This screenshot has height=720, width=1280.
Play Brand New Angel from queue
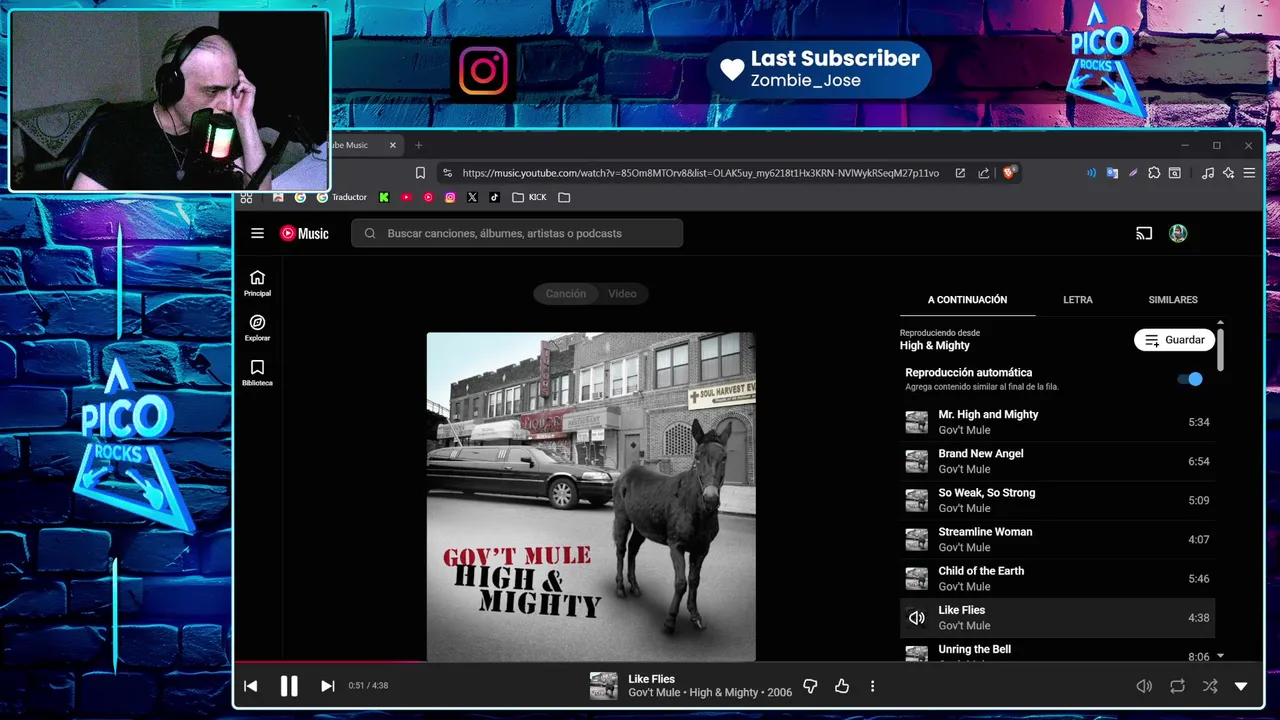1057,461
